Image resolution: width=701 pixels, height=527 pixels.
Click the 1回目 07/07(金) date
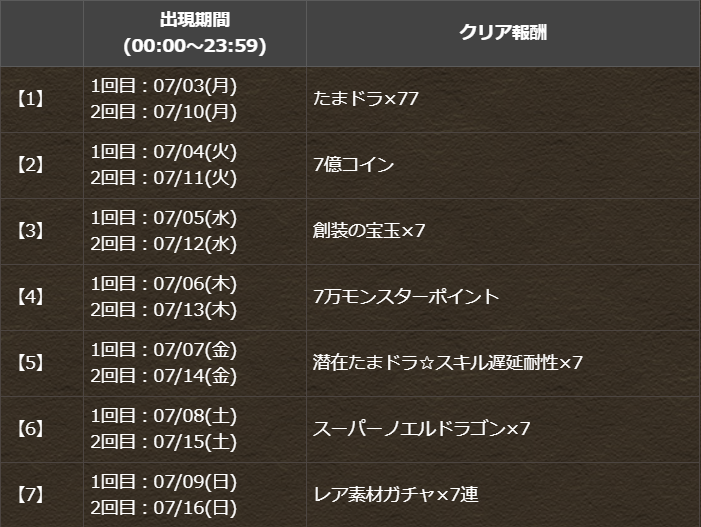point(164,350)
